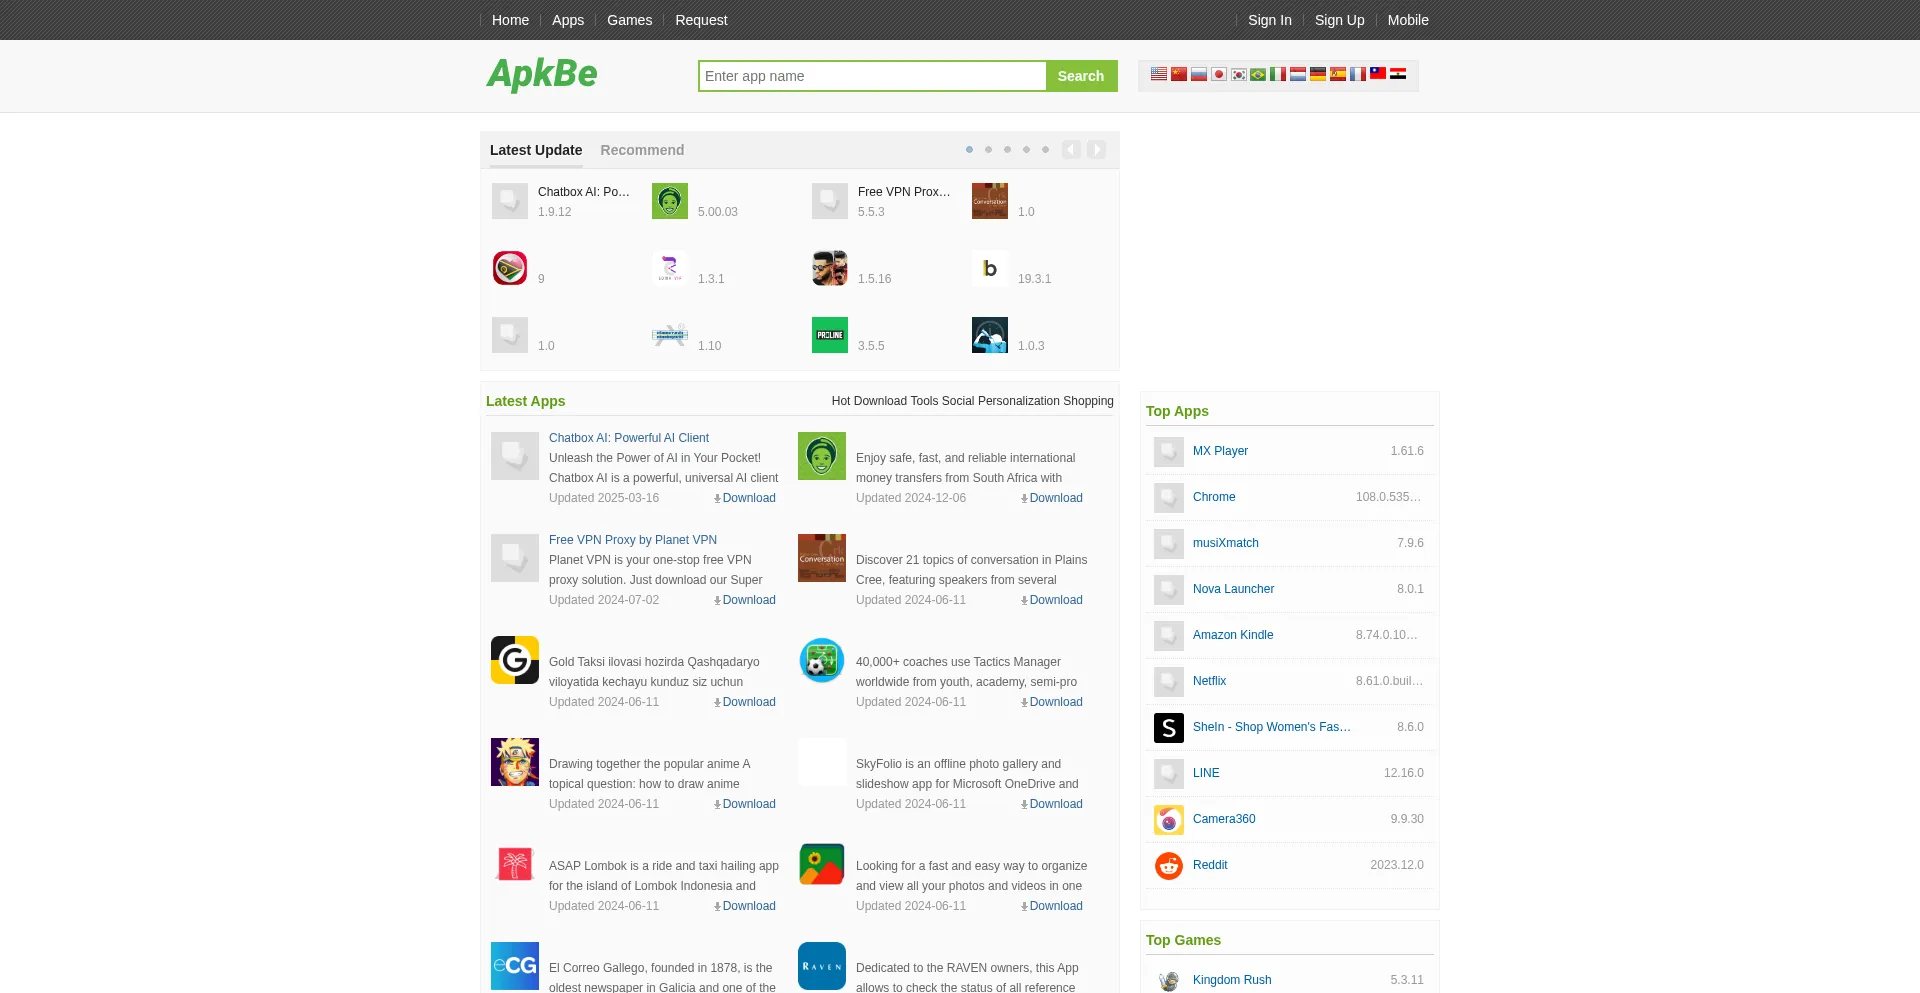Screen dimensions: 1920x993
Task: Open the PROLINE app icon in Latest Update
Action: pyautogui.click(x=829, y=334)
